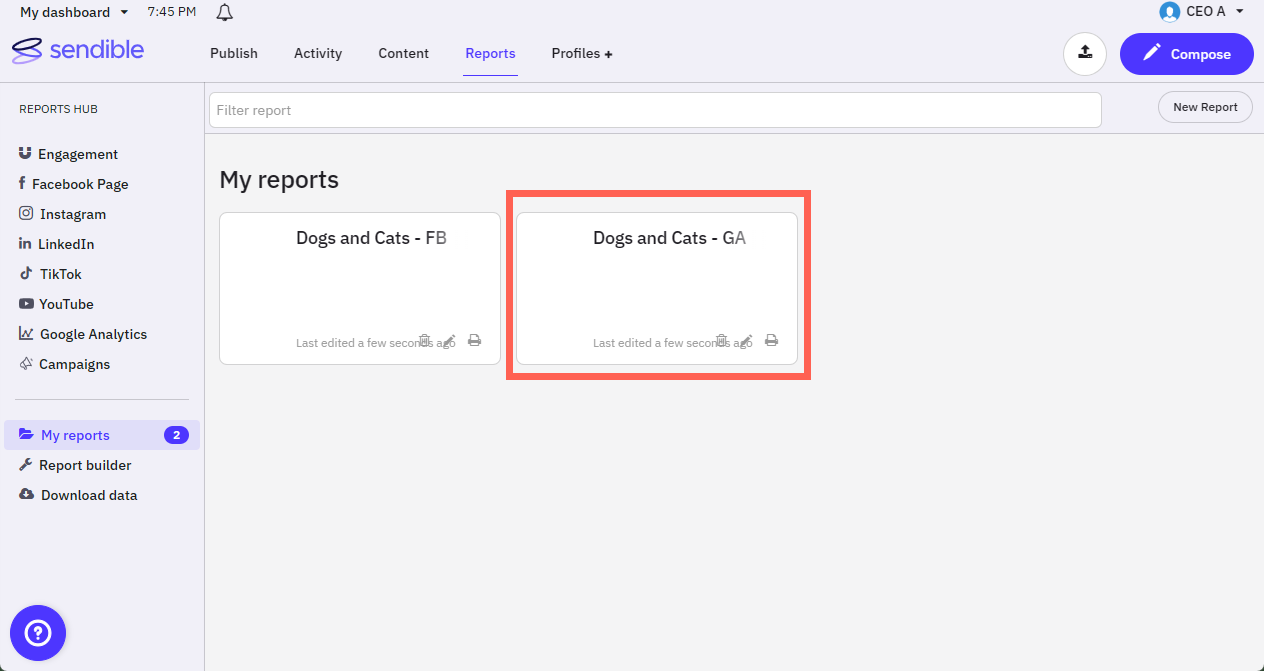The image size is (1264, 671).
Task: Select Report builder in the sidebar
Action: pyautogui.click(x=85, y=465)
